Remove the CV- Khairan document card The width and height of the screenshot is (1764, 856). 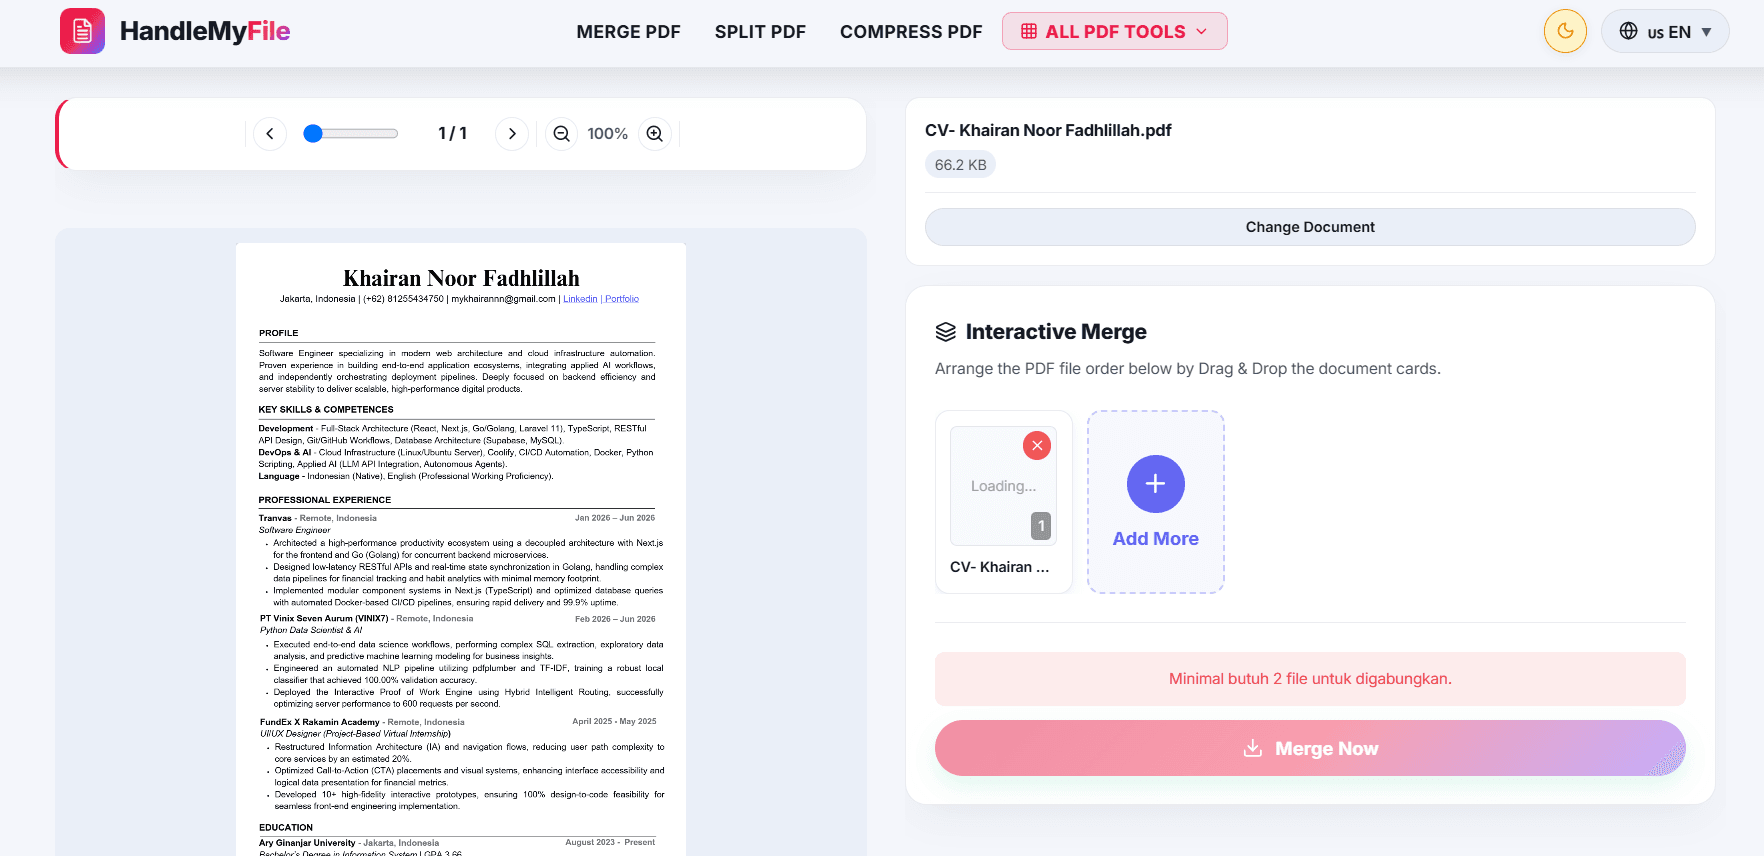pyautogui.click(x=1037, y=445)
